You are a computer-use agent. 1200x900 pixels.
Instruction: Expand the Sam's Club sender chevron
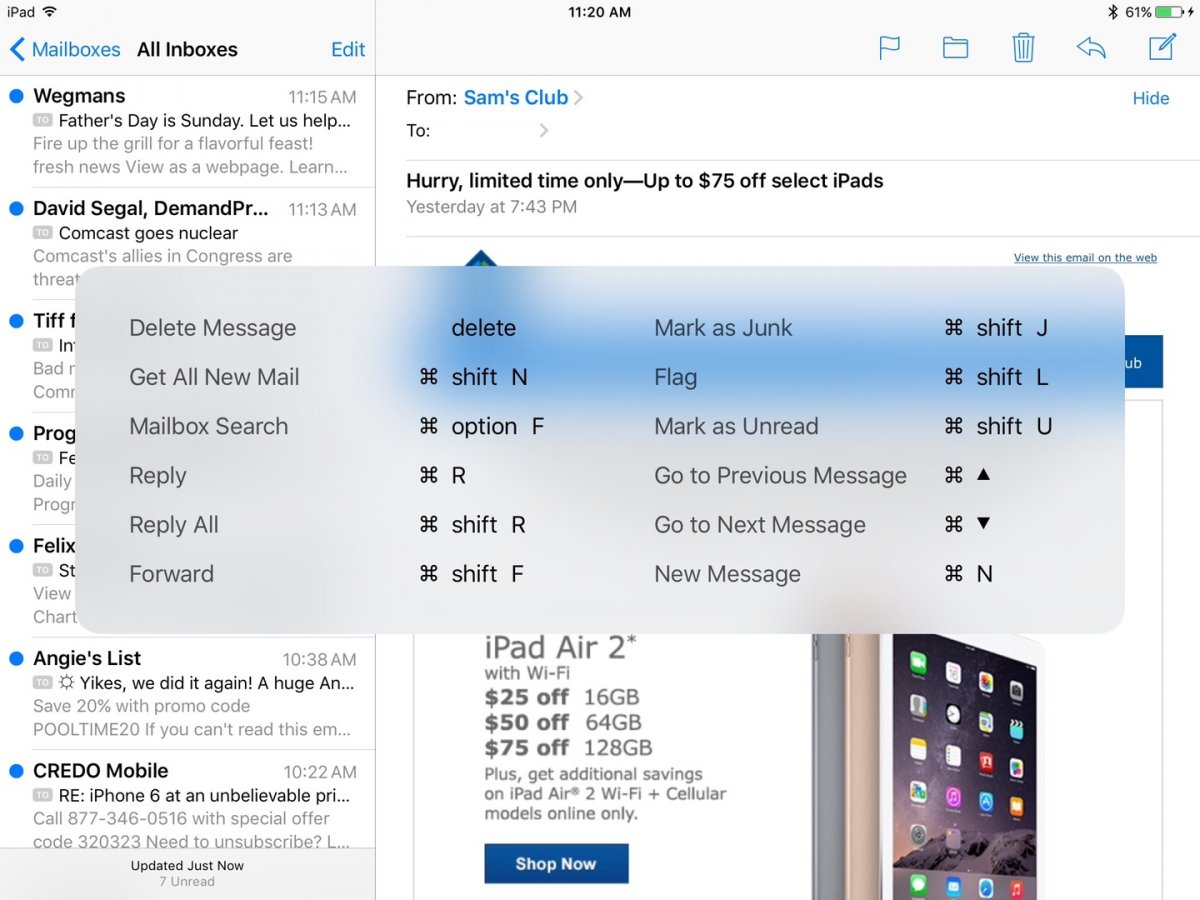pyautogui.click(x=579, y=98)
